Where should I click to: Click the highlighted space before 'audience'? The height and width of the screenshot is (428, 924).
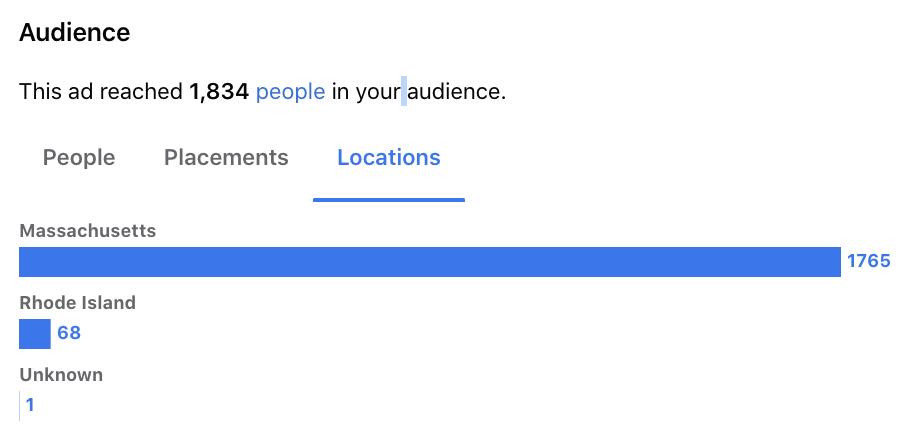point(404,91)
